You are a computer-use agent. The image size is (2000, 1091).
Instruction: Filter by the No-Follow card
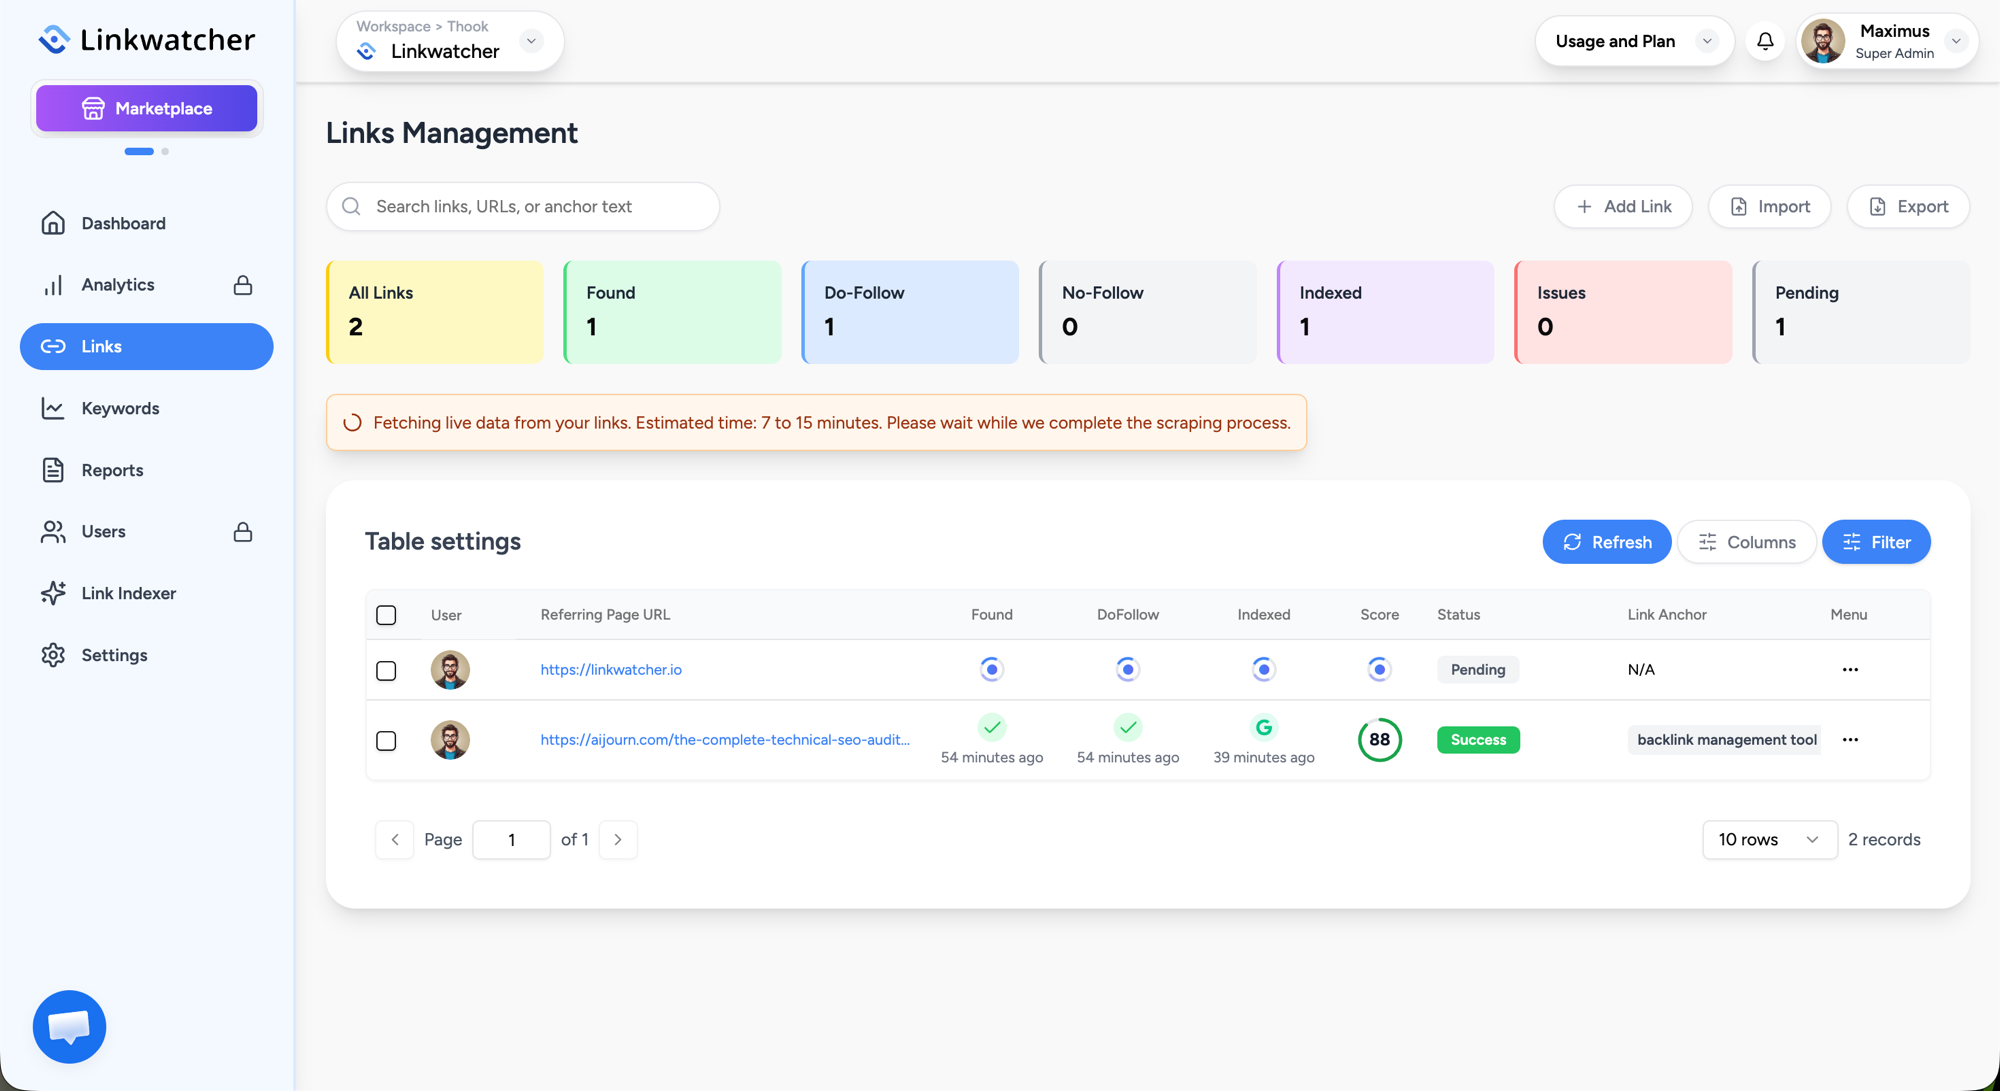pyautogui.click(x=1148, y=312)
